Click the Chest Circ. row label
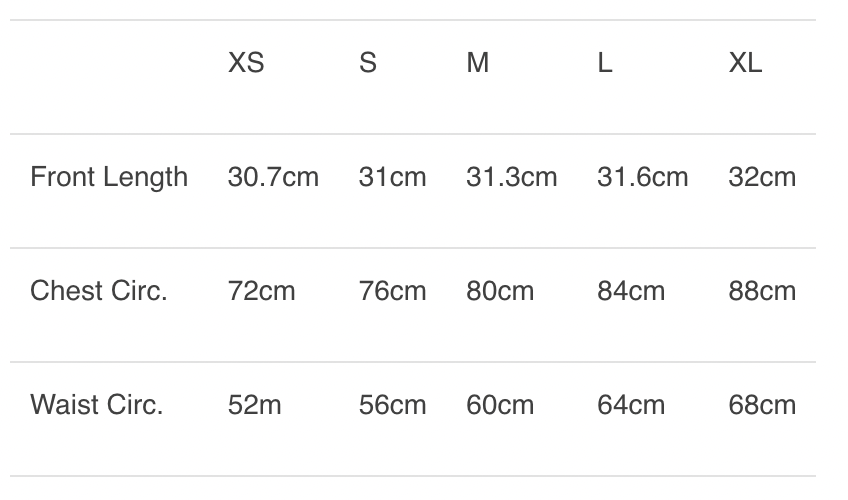 point(99,291)
